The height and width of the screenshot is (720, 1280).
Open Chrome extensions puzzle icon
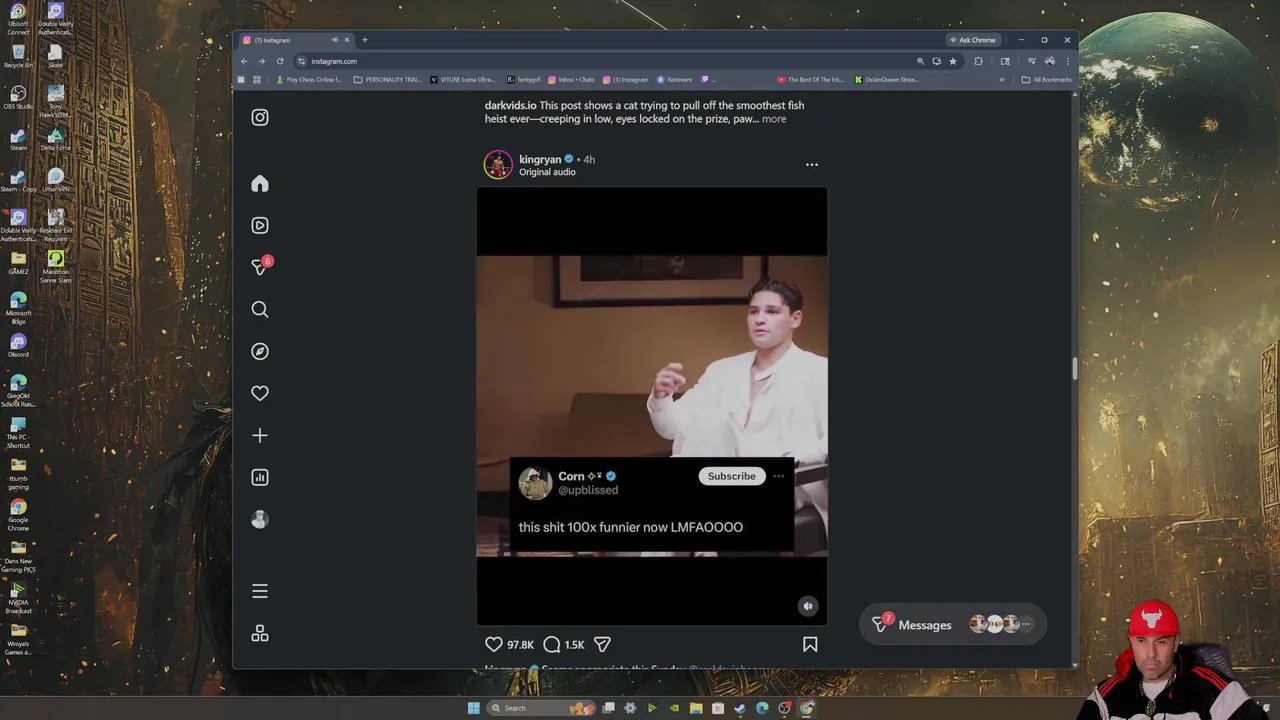[979, 61]
